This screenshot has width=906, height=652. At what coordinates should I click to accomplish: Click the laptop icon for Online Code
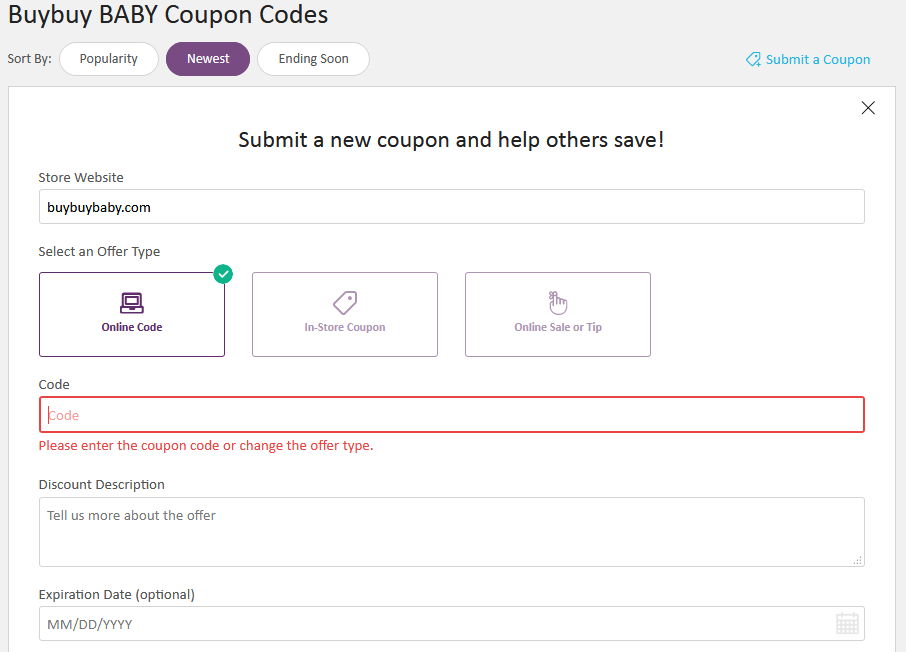click(x=132, y=303)
